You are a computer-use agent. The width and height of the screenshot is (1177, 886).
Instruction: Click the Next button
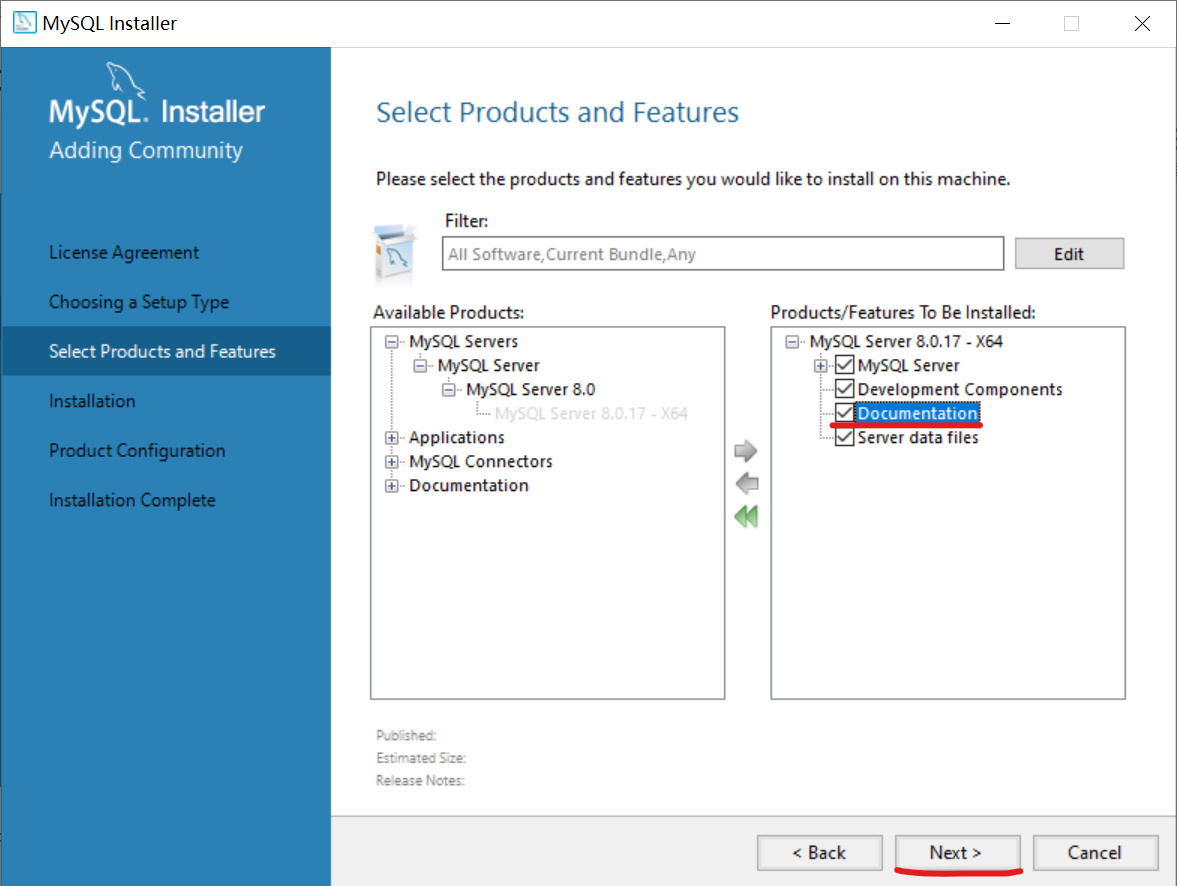click(x=957, y=853)
